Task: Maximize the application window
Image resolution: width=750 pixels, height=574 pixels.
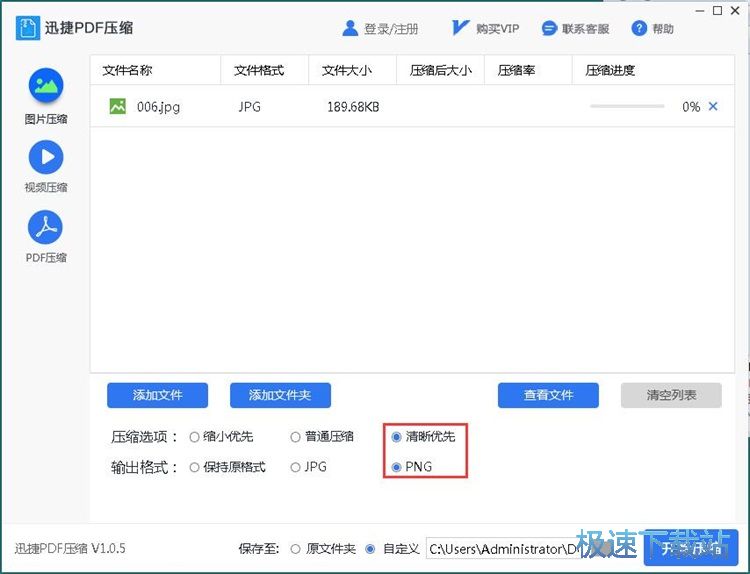Action: point(717,11)
